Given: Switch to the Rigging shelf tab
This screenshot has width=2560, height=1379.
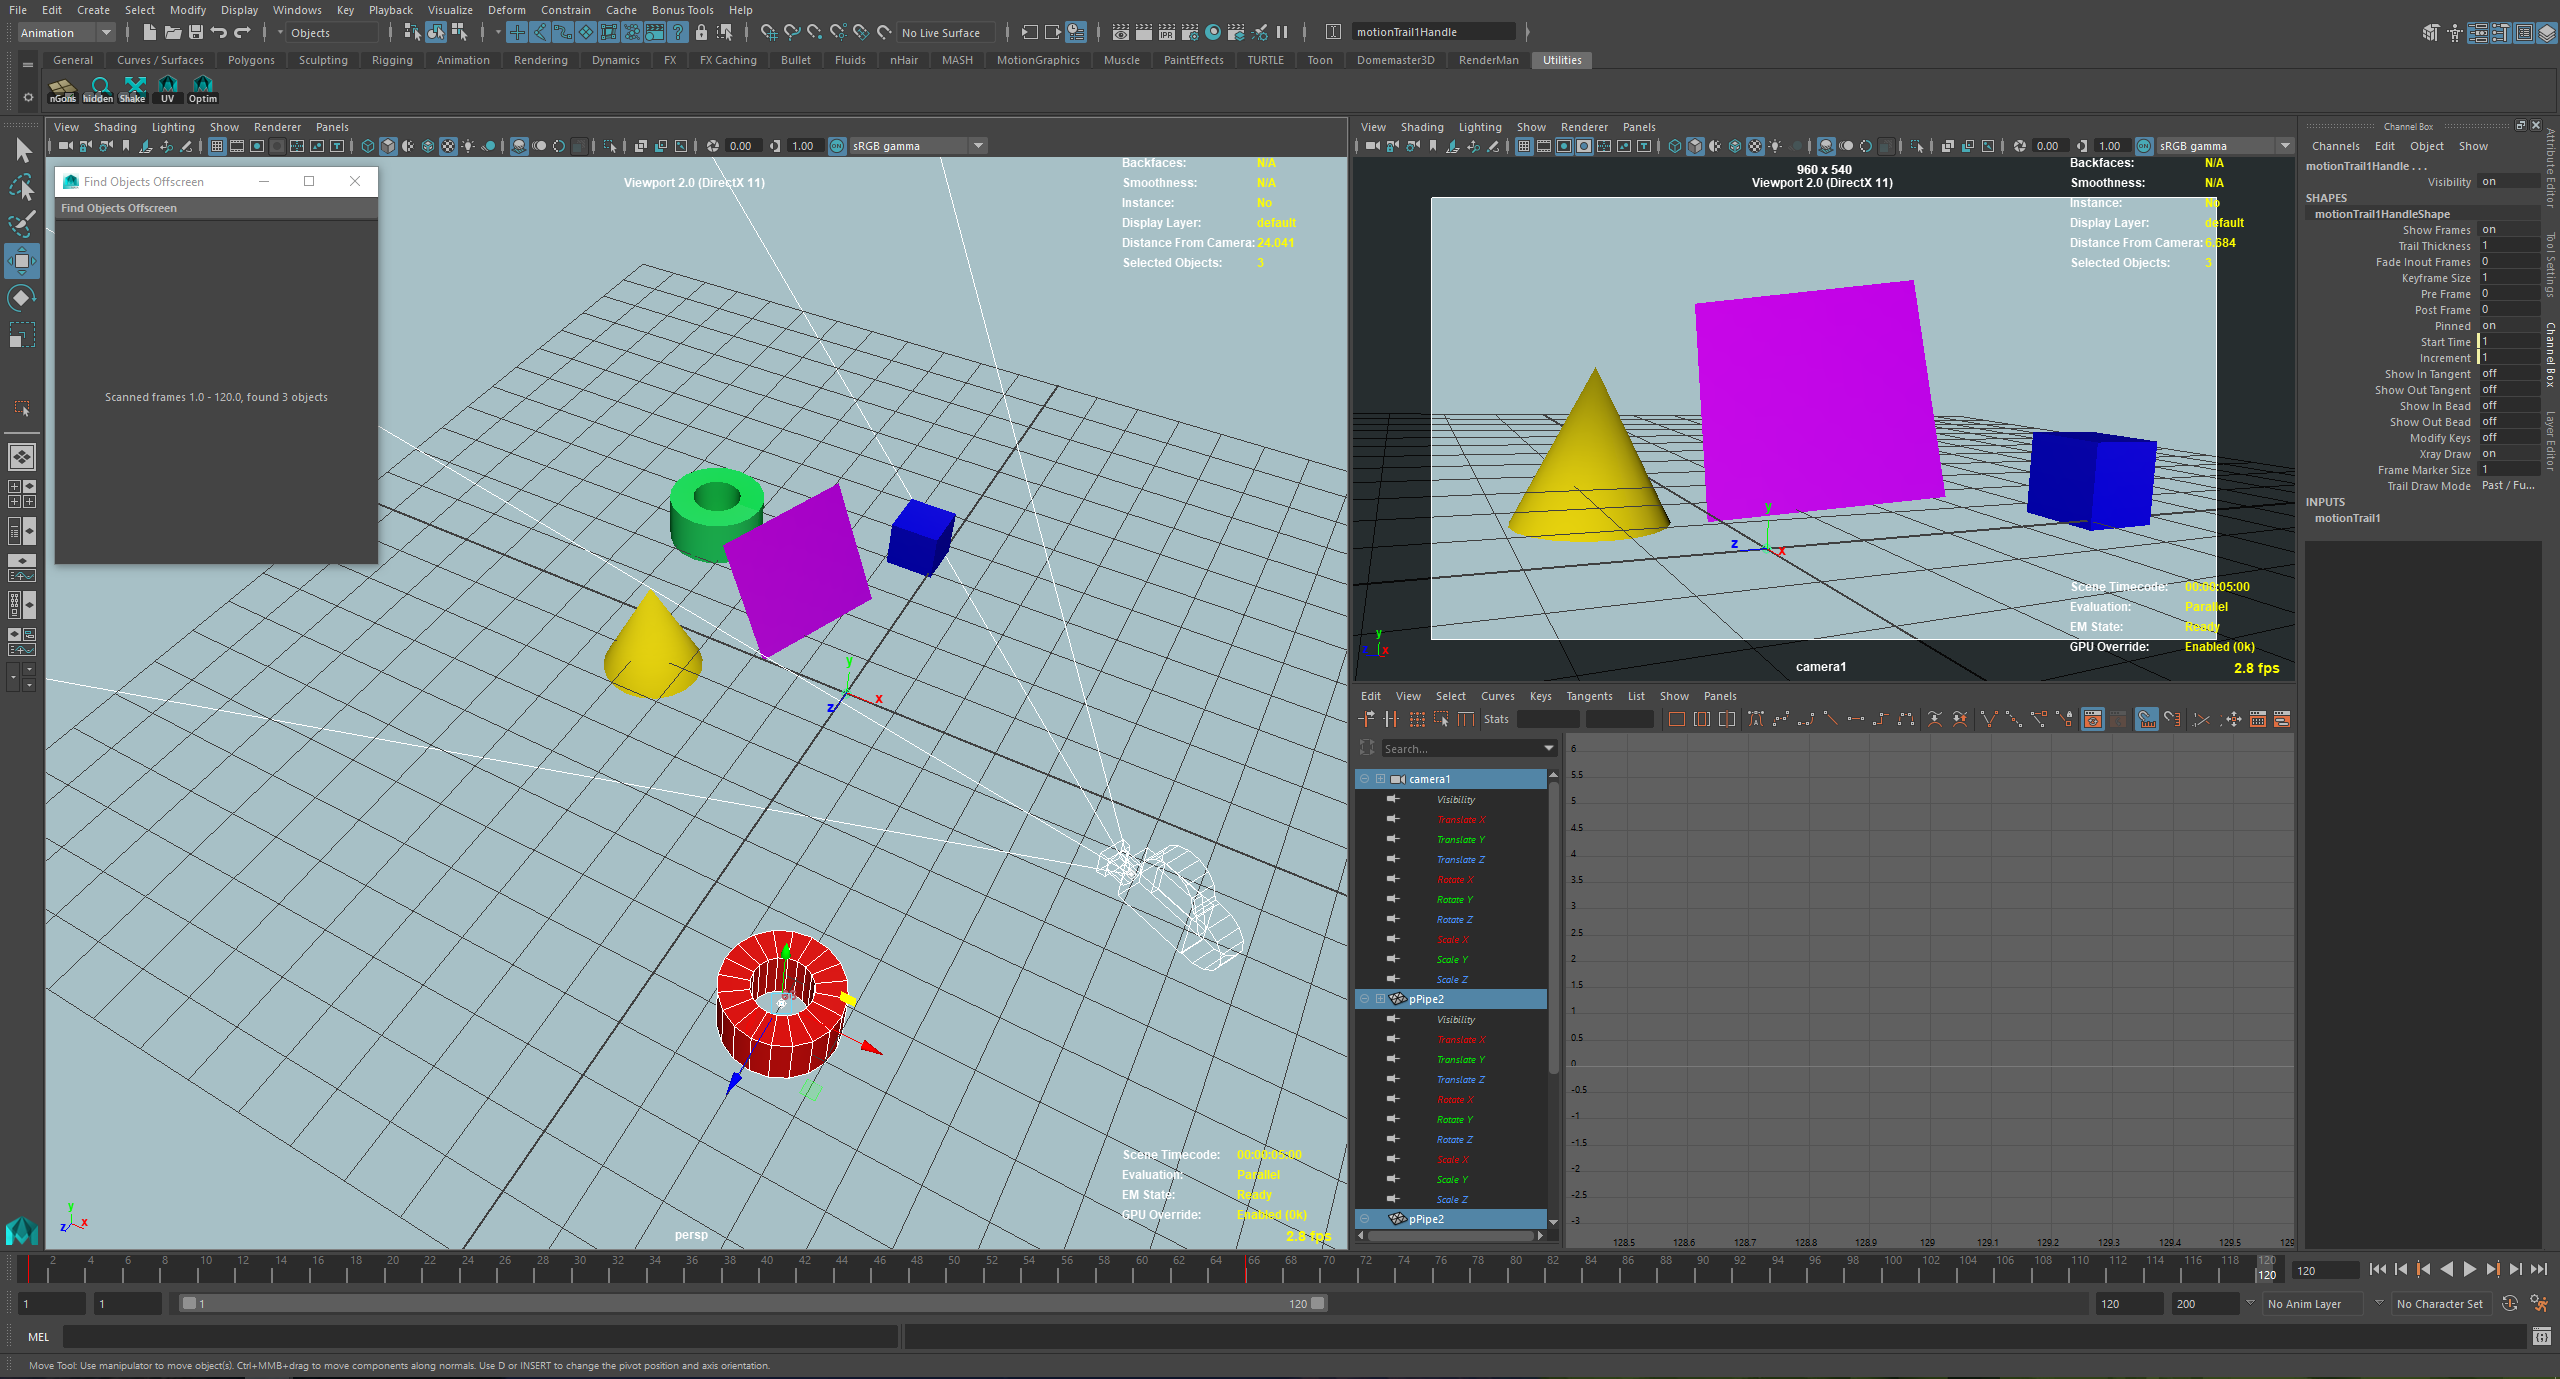Looking at the screenshot, I should click(x=392, y=60).
